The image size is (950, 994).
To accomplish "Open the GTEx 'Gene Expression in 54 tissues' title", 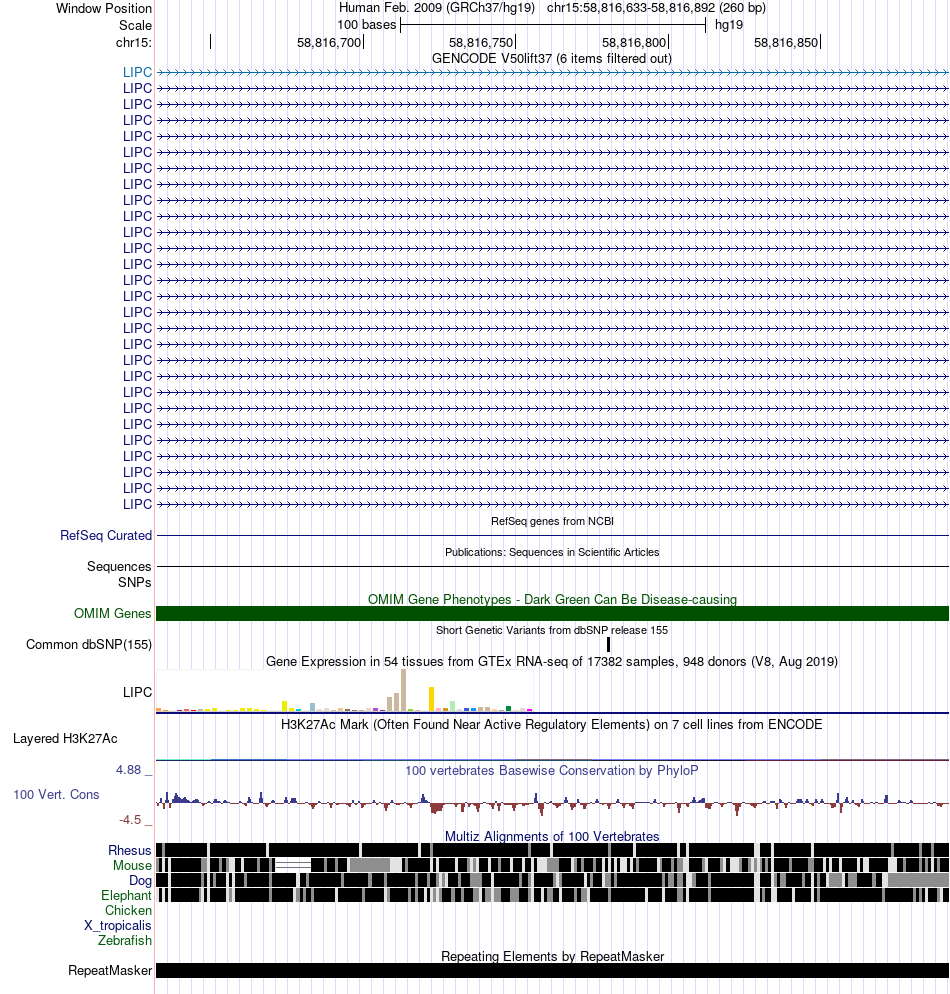I will pos(552,661).
